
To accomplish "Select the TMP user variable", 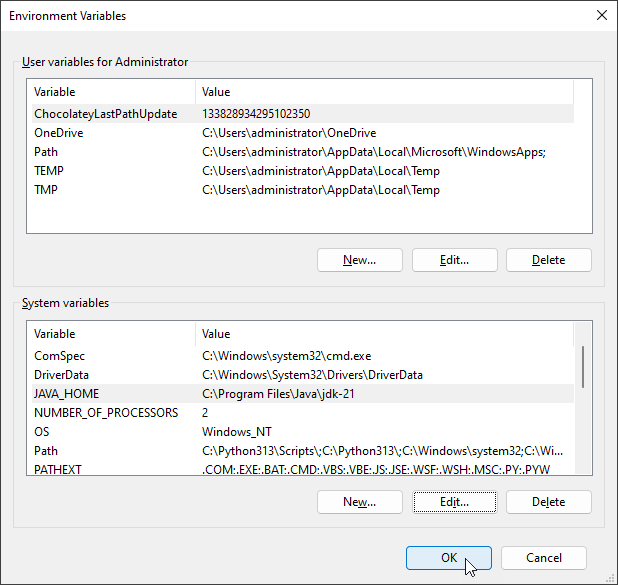I will pyautogui.click(x=46, y=190).
